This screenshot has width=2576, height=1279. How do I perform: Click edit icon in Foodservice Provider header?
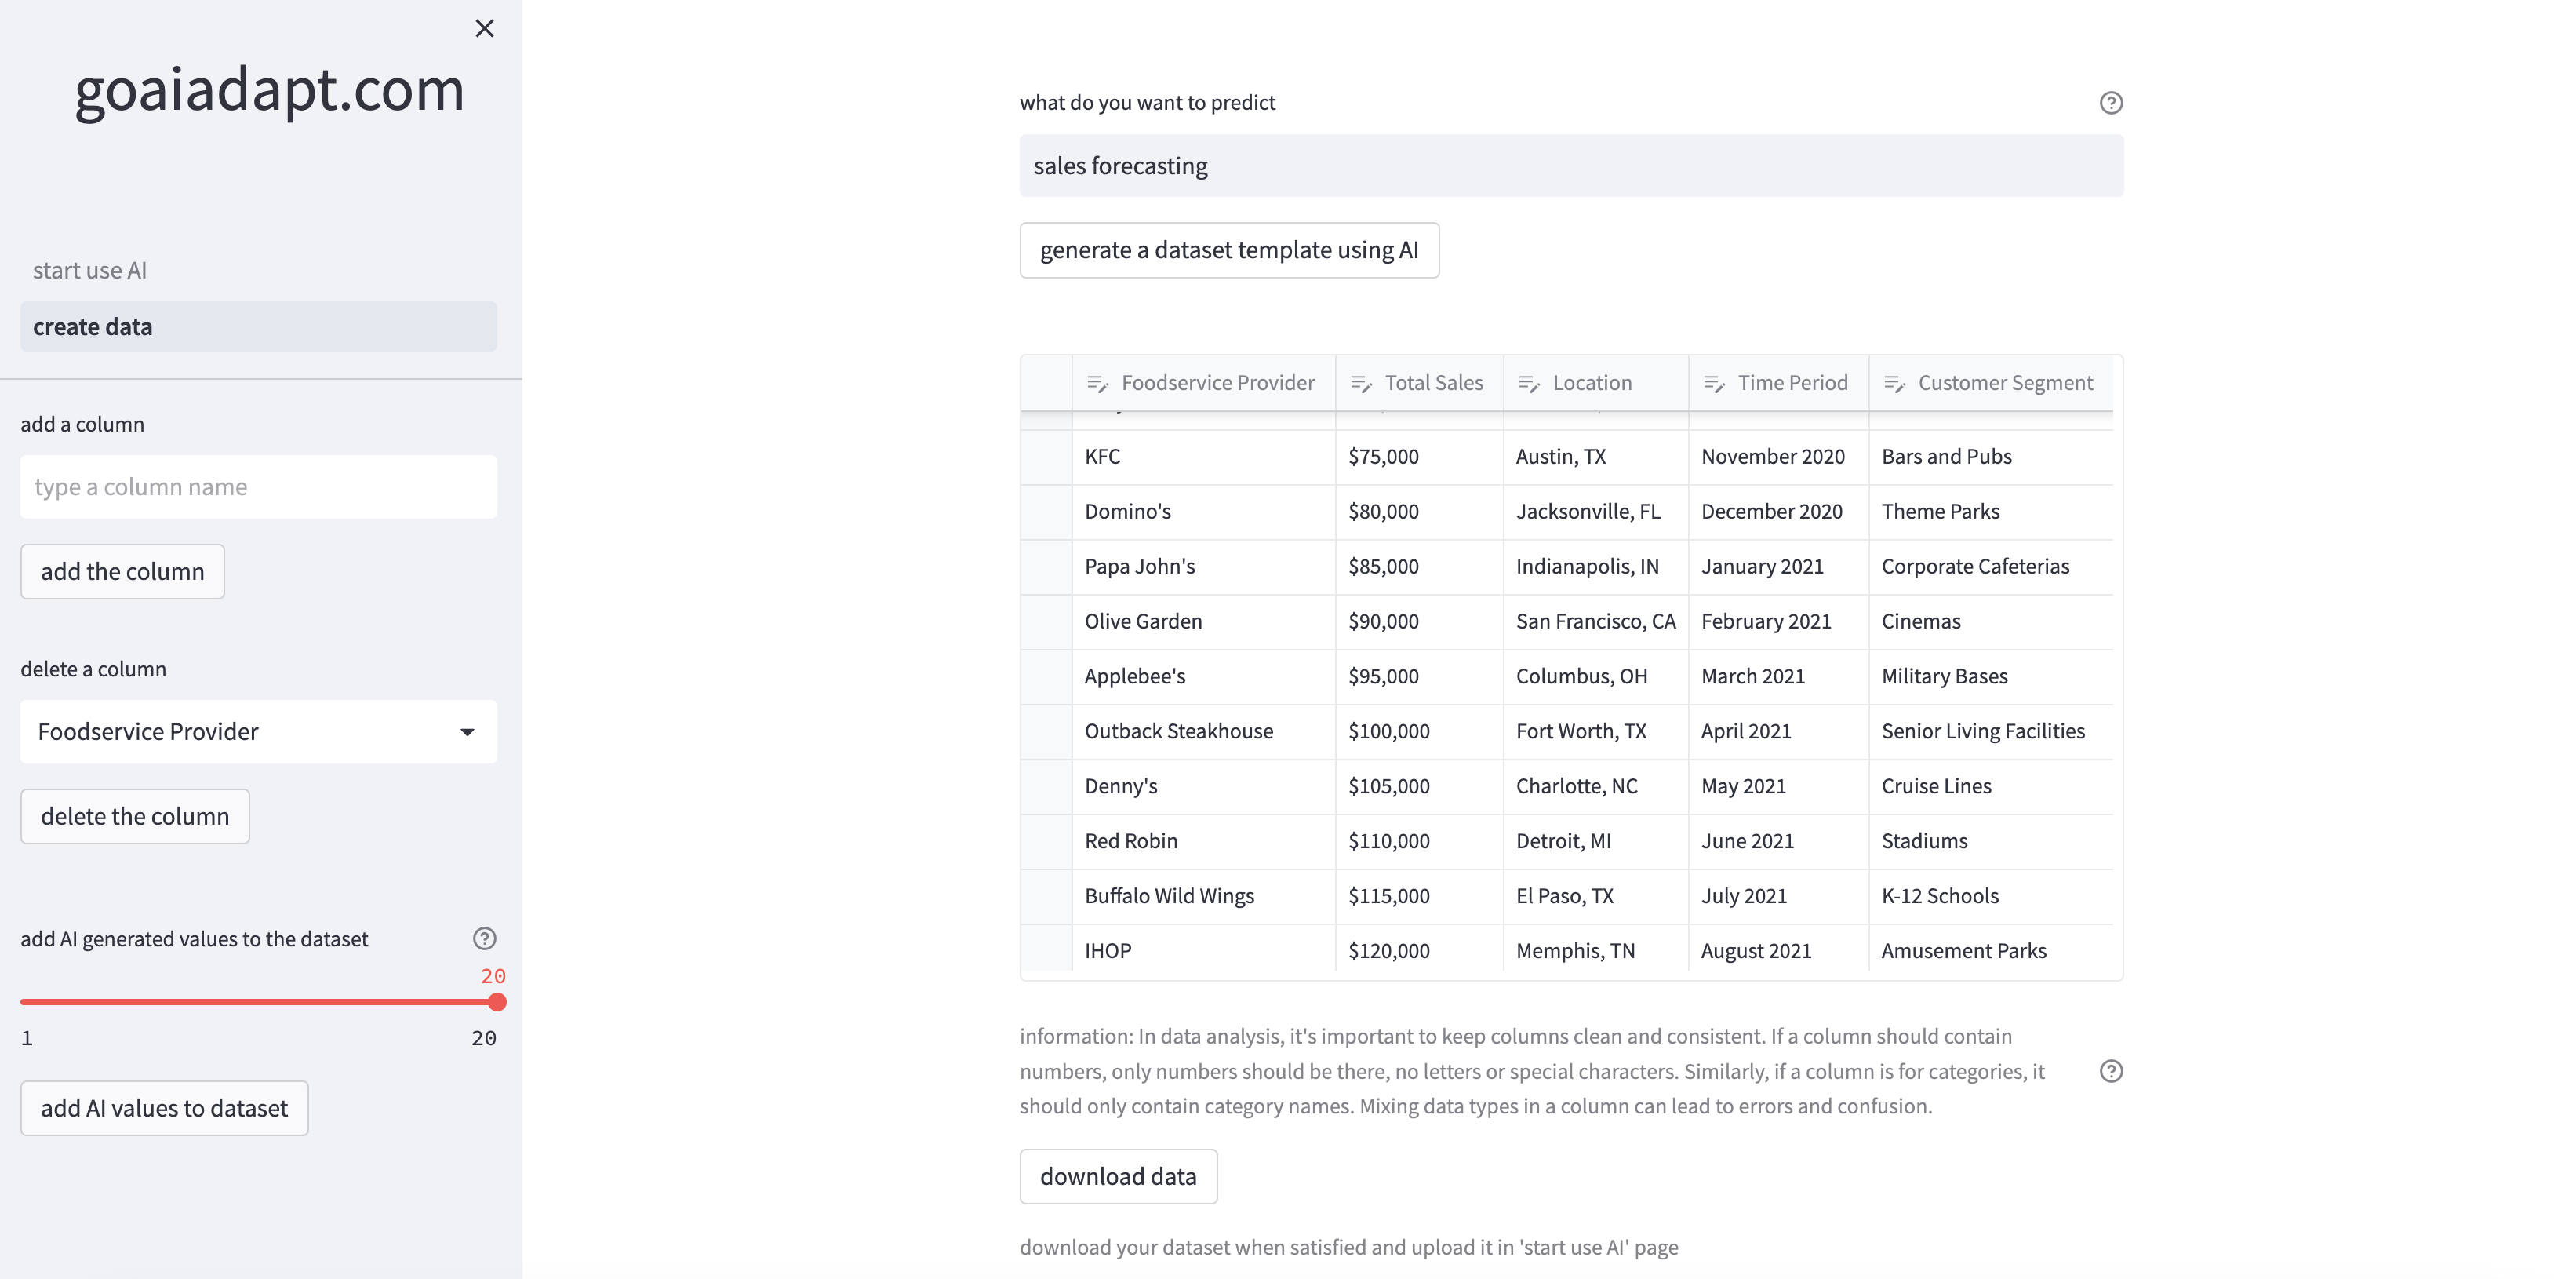[x=1097, y=383]
